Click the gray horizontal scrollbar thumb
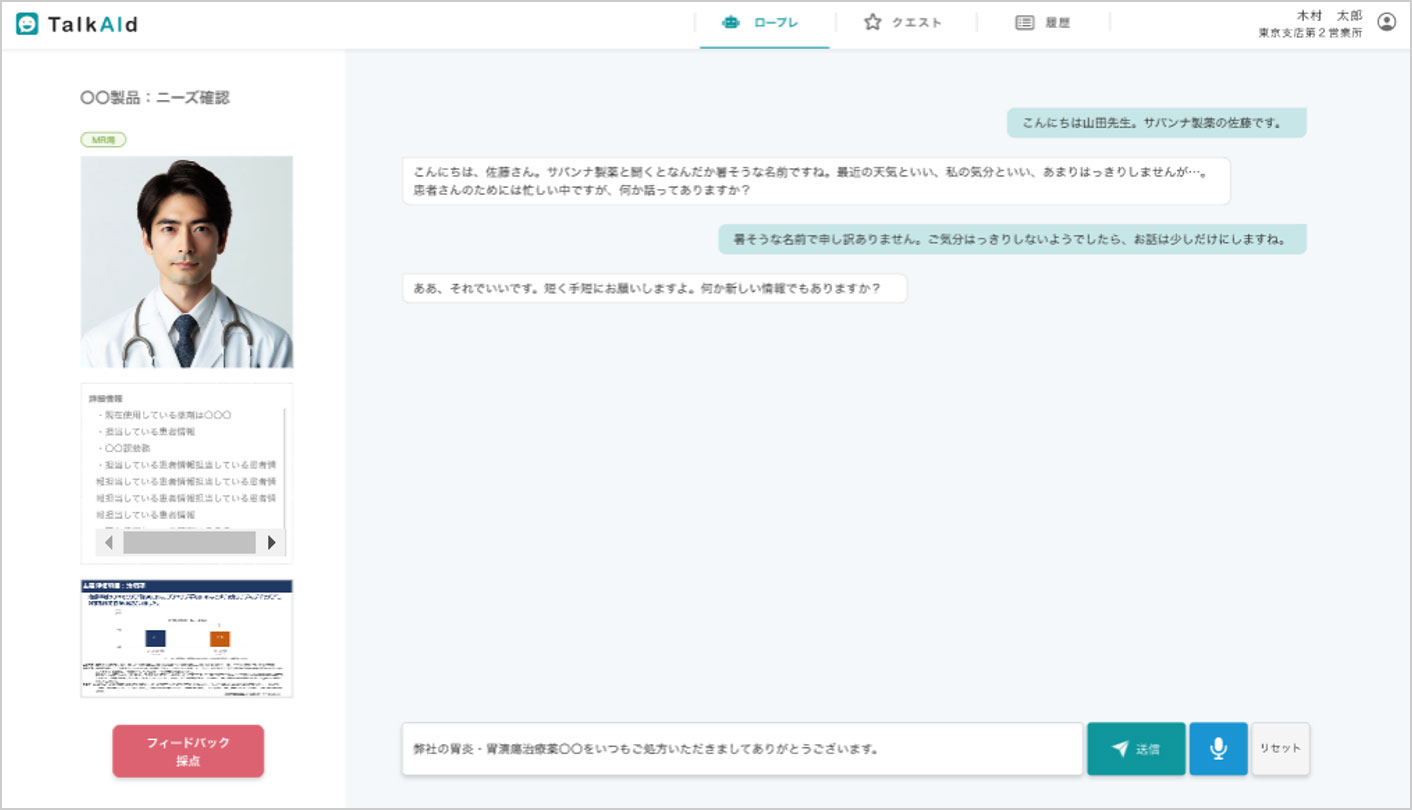 point(189,542)
